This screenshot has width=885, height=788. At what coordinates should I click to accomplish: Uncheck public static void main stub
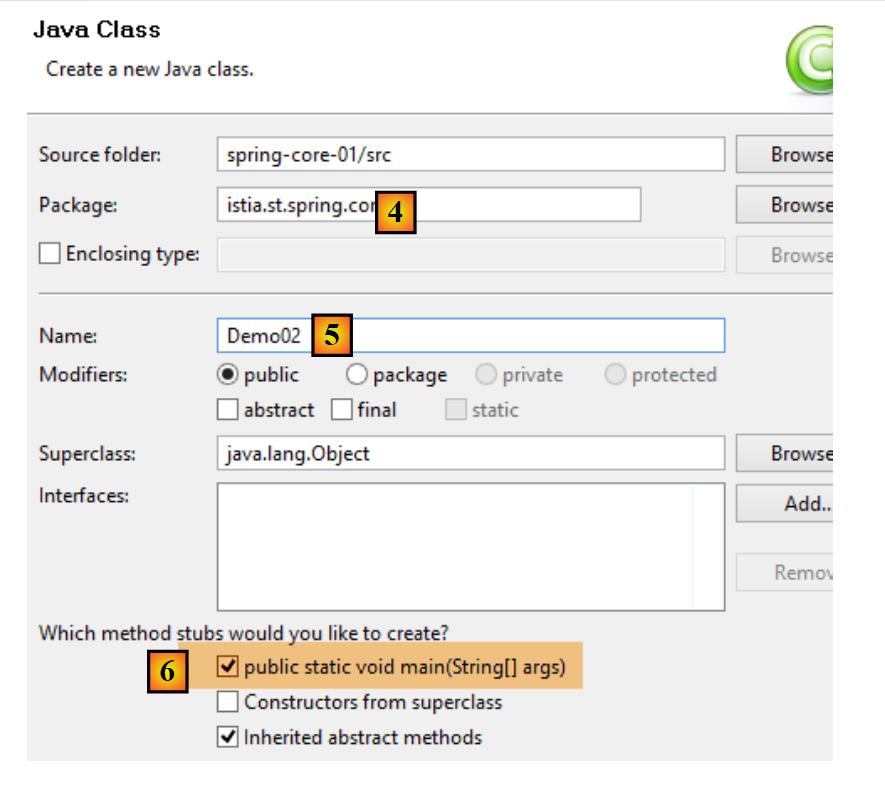(x=228, y=667)
